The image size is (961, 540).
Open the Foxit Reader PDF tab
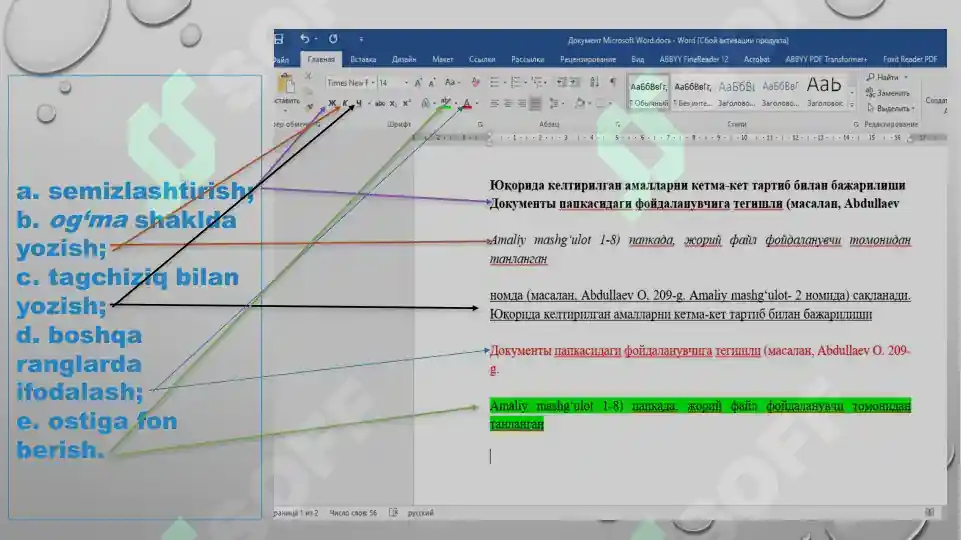pyautogui.click(x=910, y=59)
